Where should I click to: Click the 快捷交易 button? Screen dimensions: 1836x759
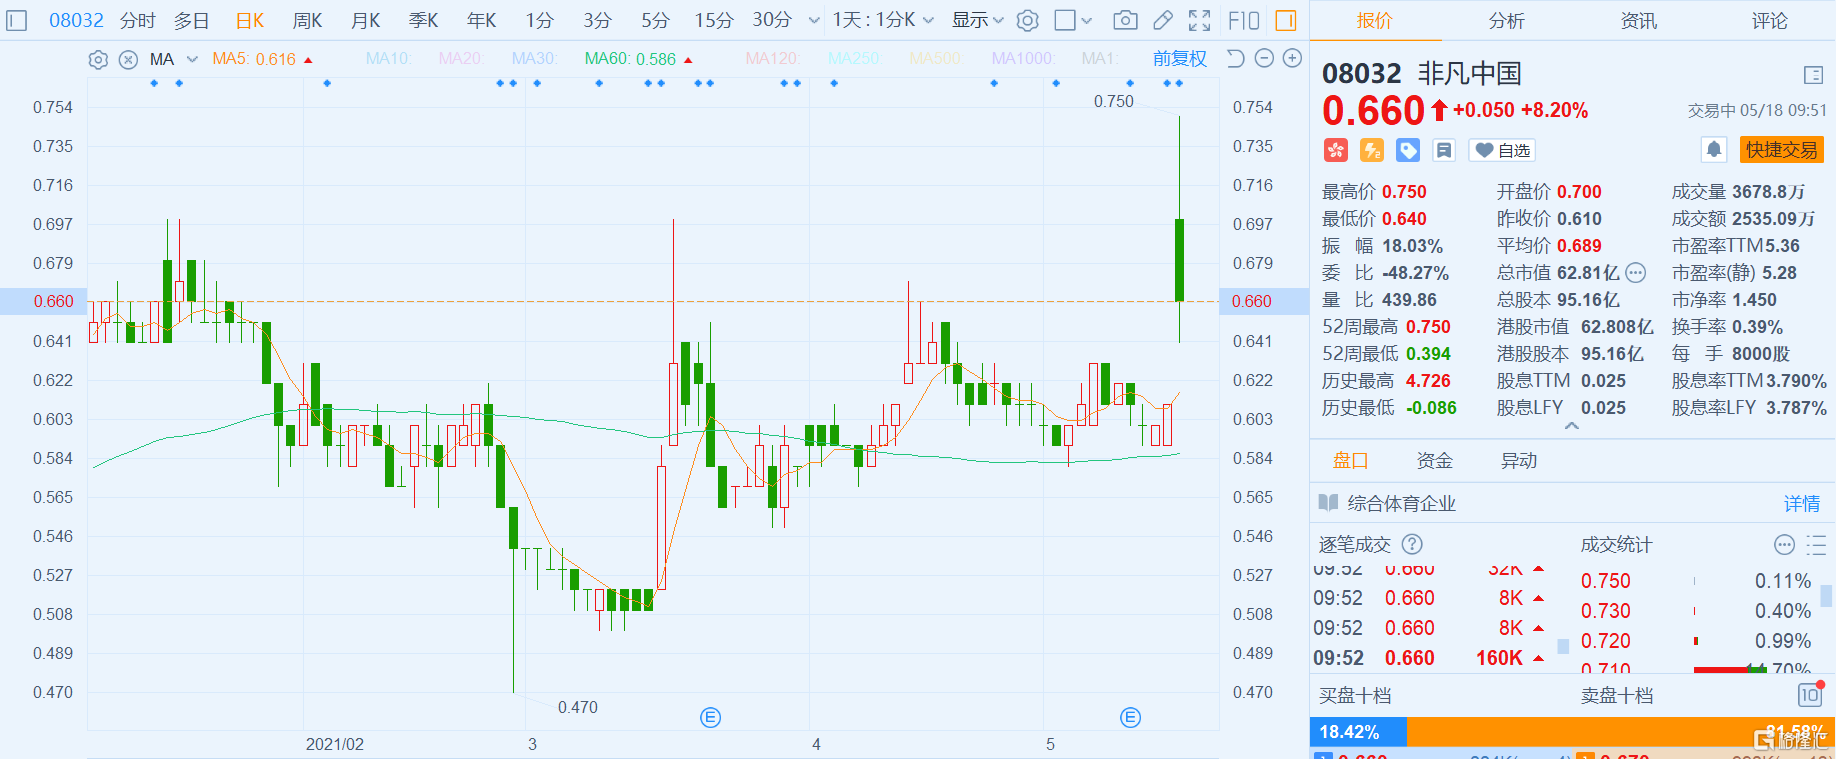coord(1782,150)
